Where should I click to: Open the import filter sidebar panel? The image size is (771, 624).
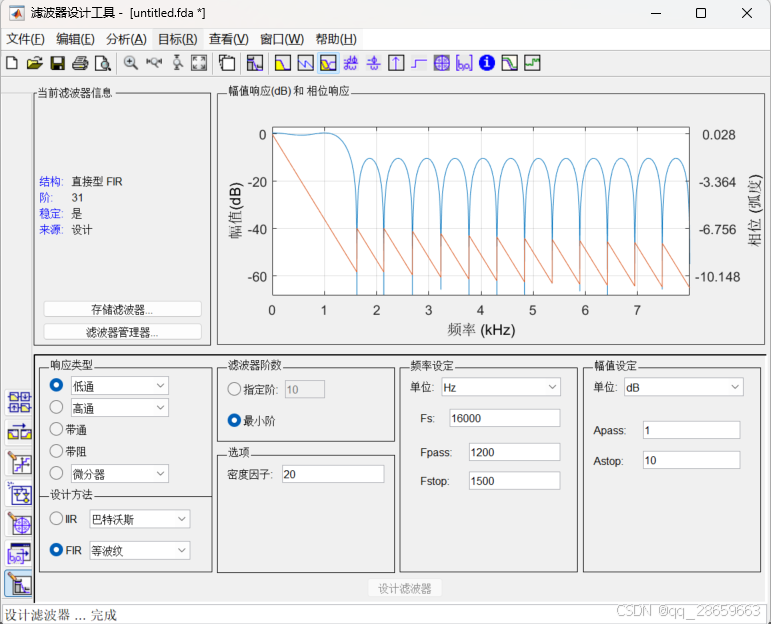[x=20, y=554]
